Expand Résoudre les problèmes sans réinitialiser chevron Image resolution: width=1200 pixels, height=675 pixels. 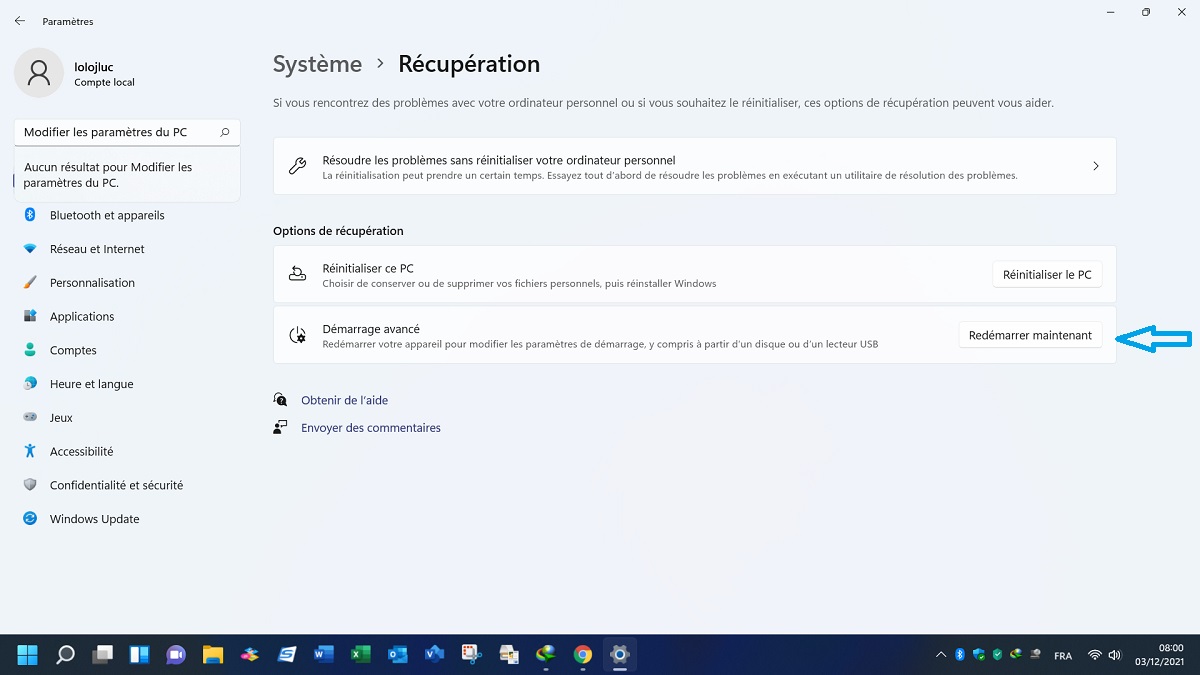click(1096, 166)
